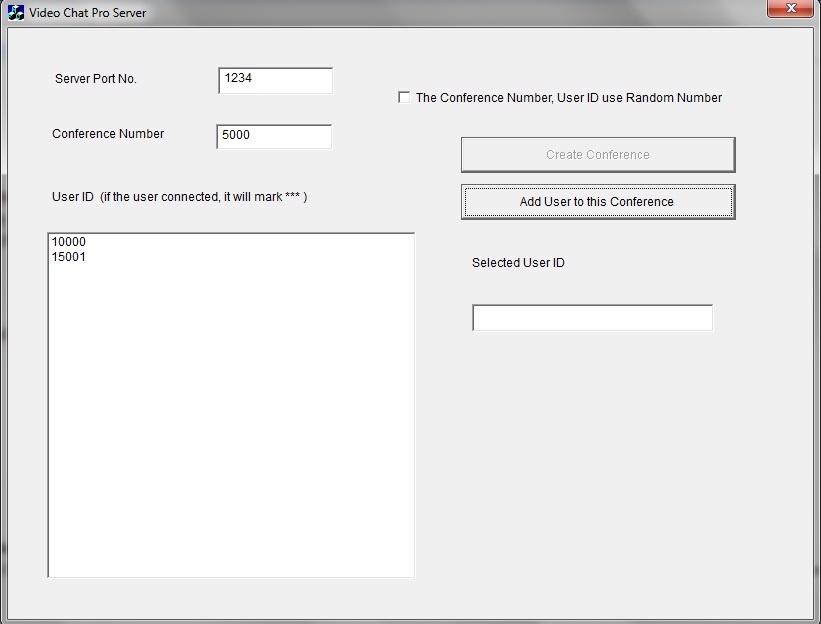Viewport: 821px width, 624px height.
Task: Select user ID 10000 in the list
Action: click(69, 242)
